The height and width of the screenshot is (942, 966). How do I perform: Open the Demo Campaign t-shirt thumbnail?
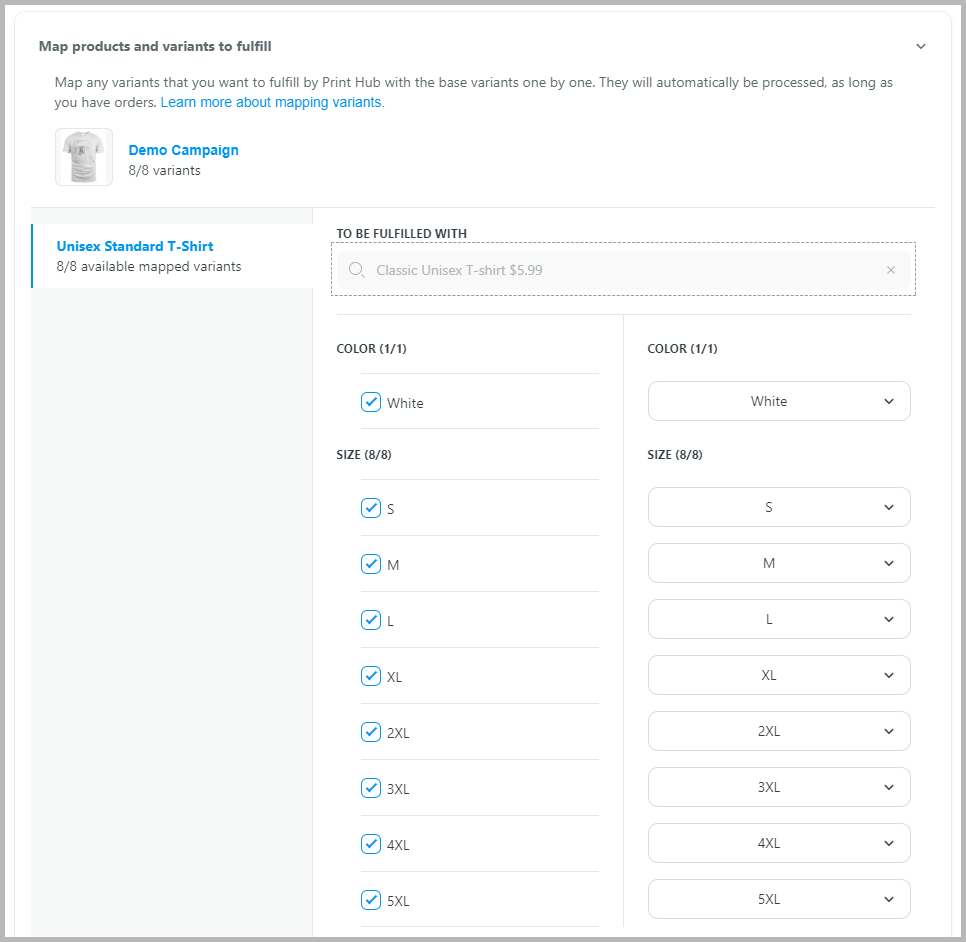(x=84, y=157)
